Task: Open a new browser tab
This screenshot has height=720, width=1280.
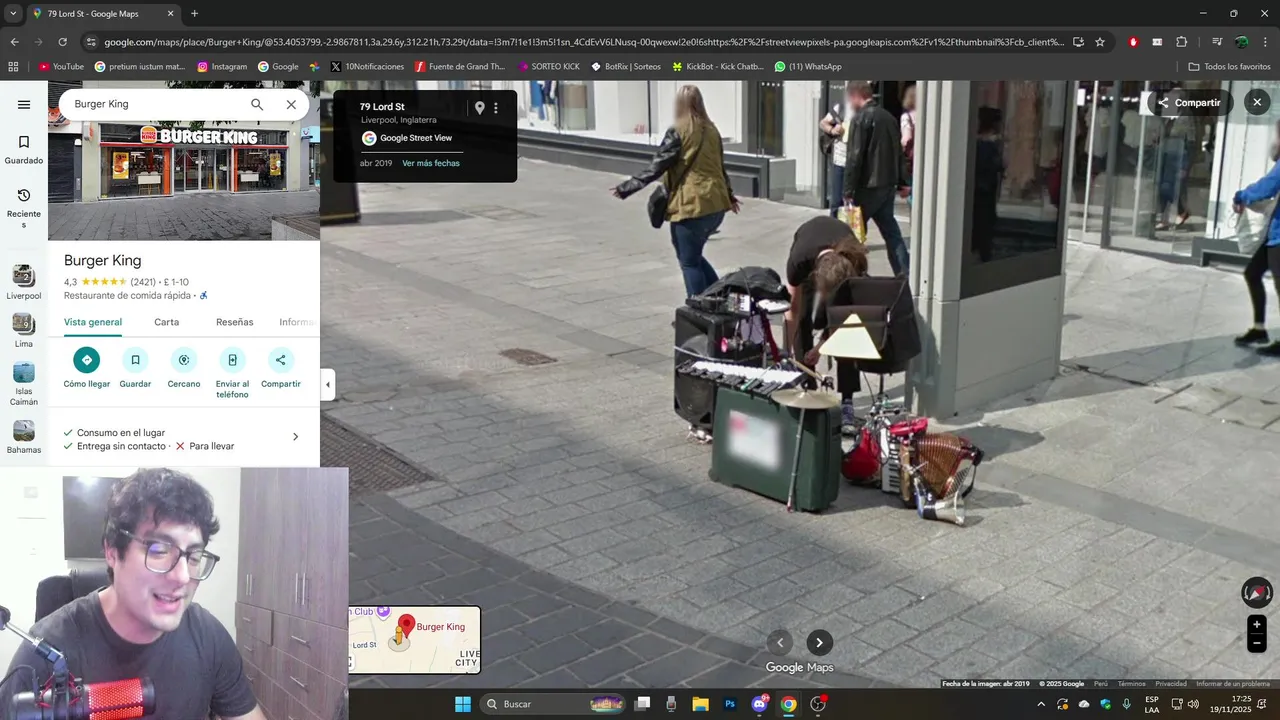Action: [194, 14]
